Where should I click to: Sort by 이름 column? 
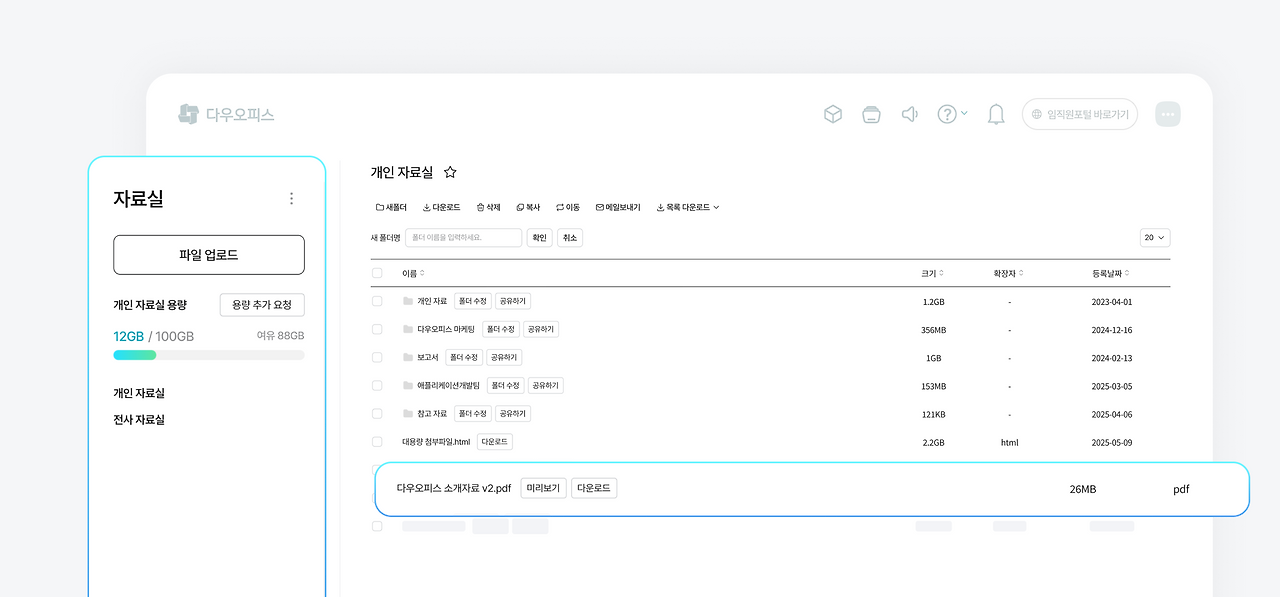click(413, 273)
